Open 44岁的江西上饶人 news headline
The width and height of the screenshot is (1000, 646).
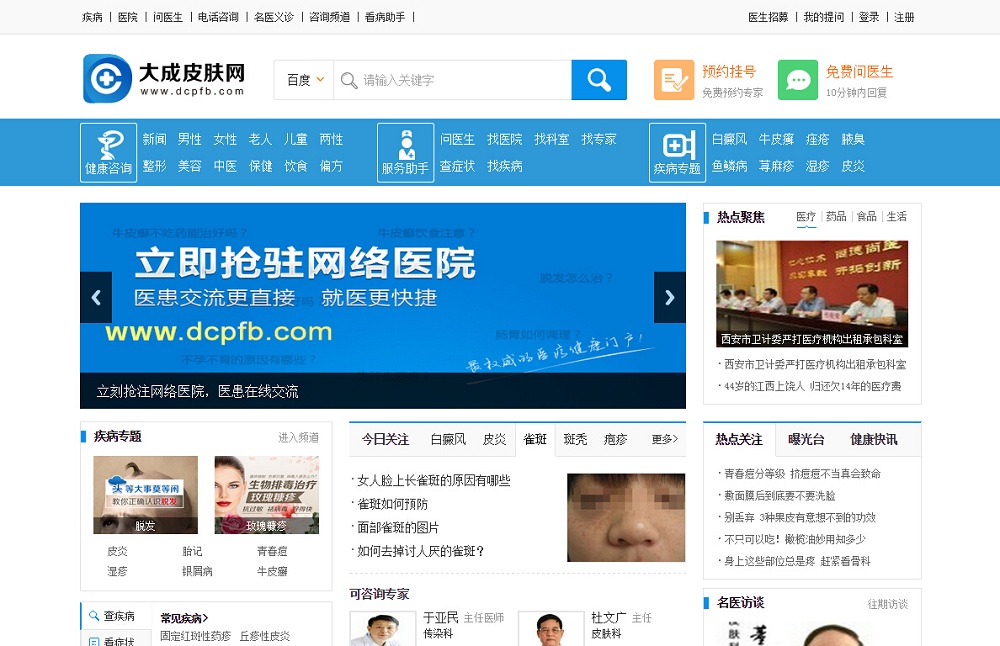pos(812,386)
